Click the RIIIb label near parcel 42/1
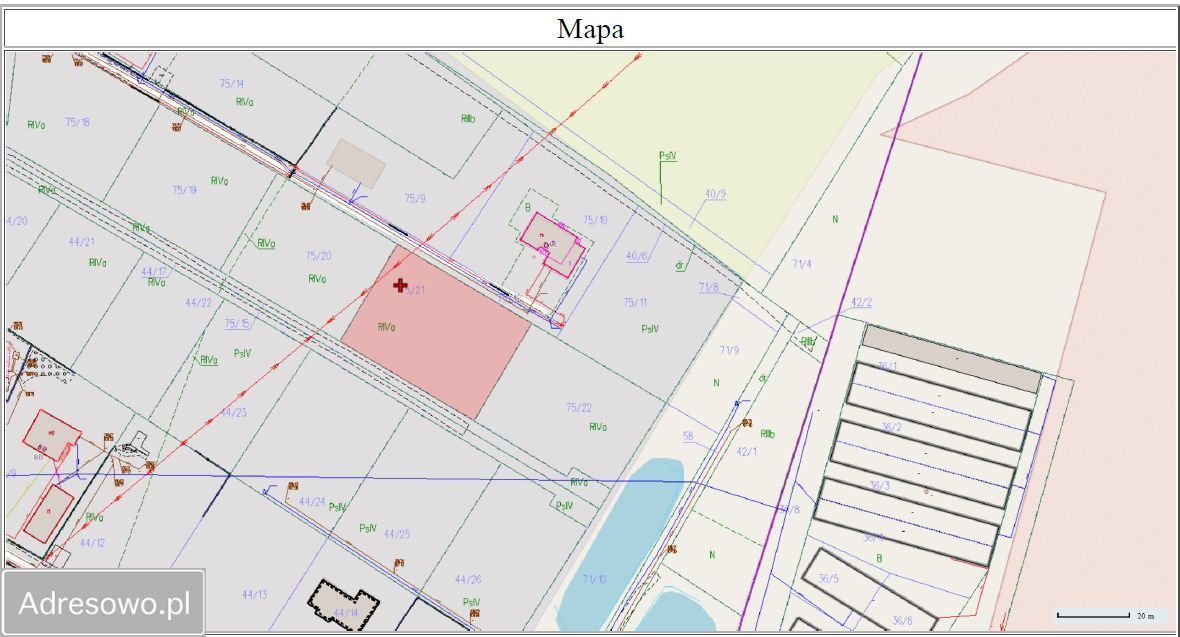The height and width of the screenshot is (637, 1180). tap(768, 434)
